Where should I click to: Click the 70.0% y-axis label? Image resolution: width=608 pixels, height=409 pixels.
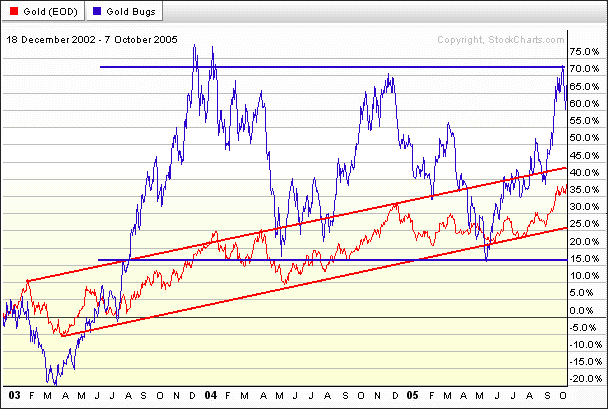[584, 69]
